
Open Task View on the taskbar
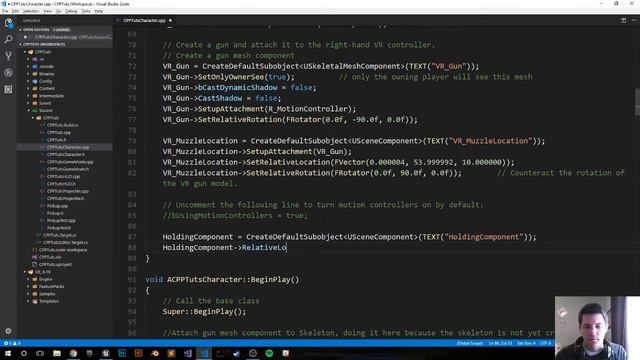coord(40,353)
